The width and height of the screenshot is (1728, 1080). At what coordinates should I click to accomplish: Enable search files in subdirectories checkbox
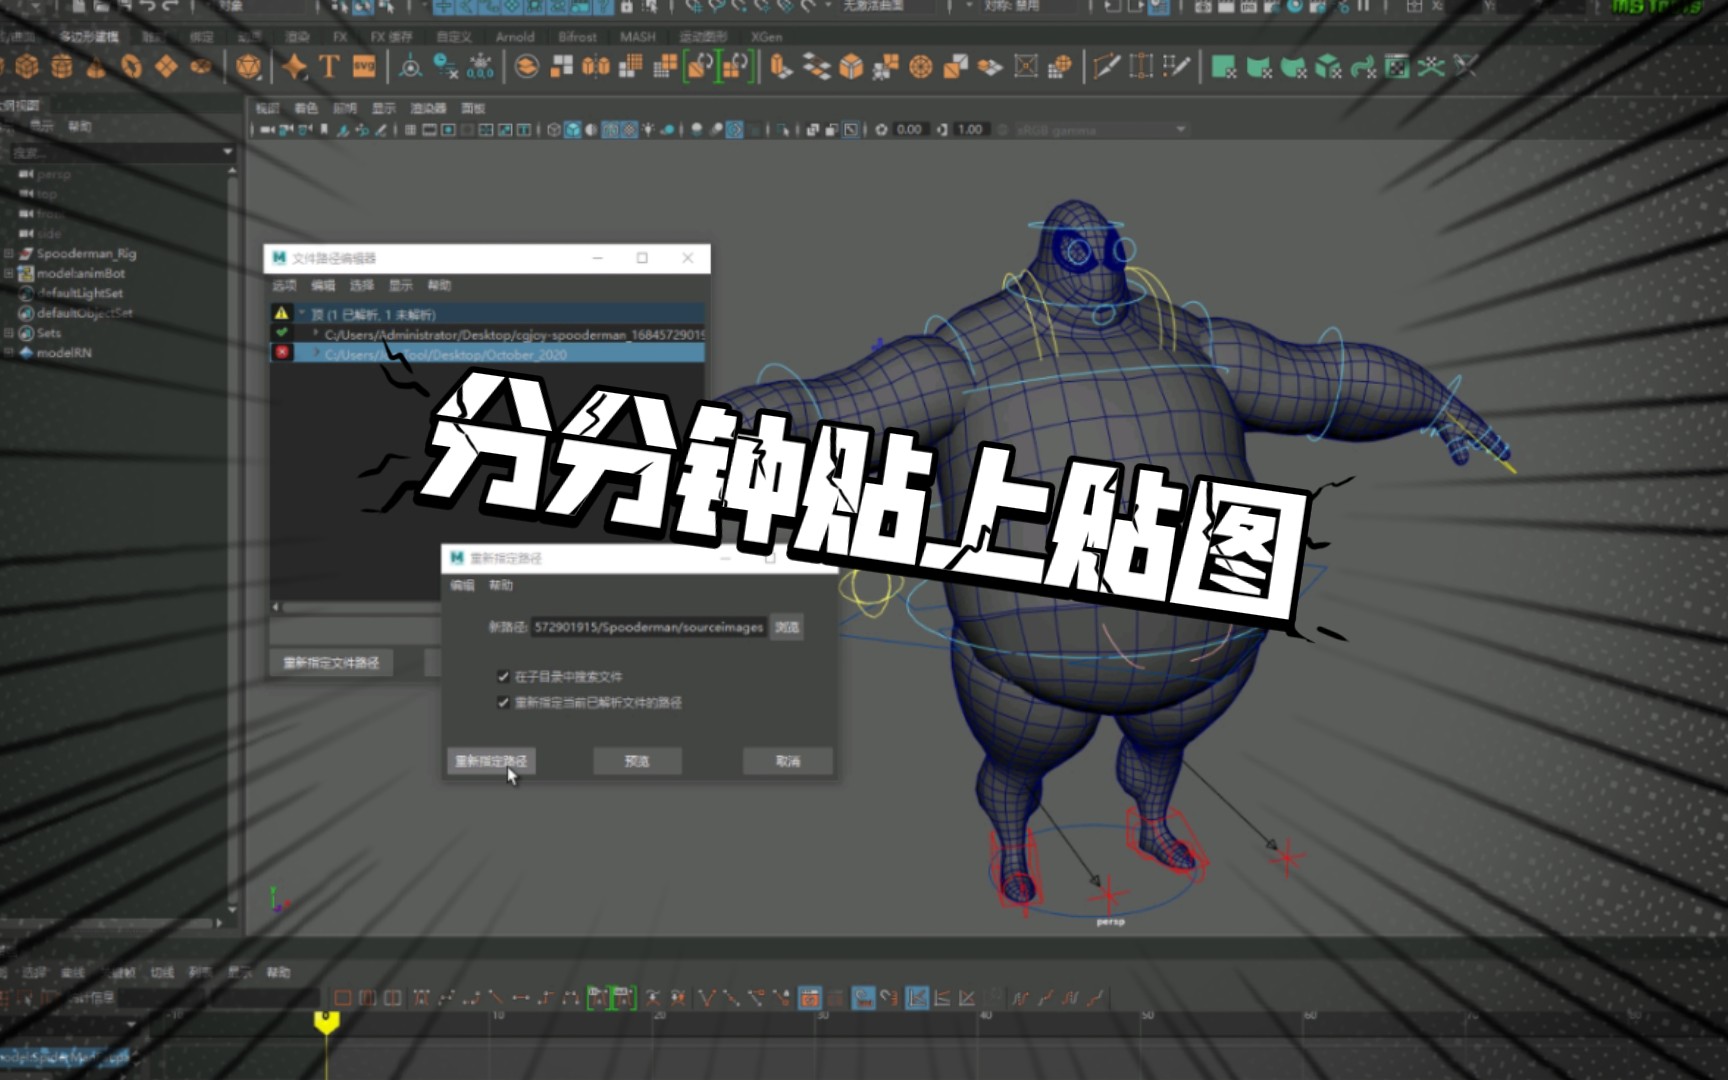pyautogui.click(x=503, y=676)
